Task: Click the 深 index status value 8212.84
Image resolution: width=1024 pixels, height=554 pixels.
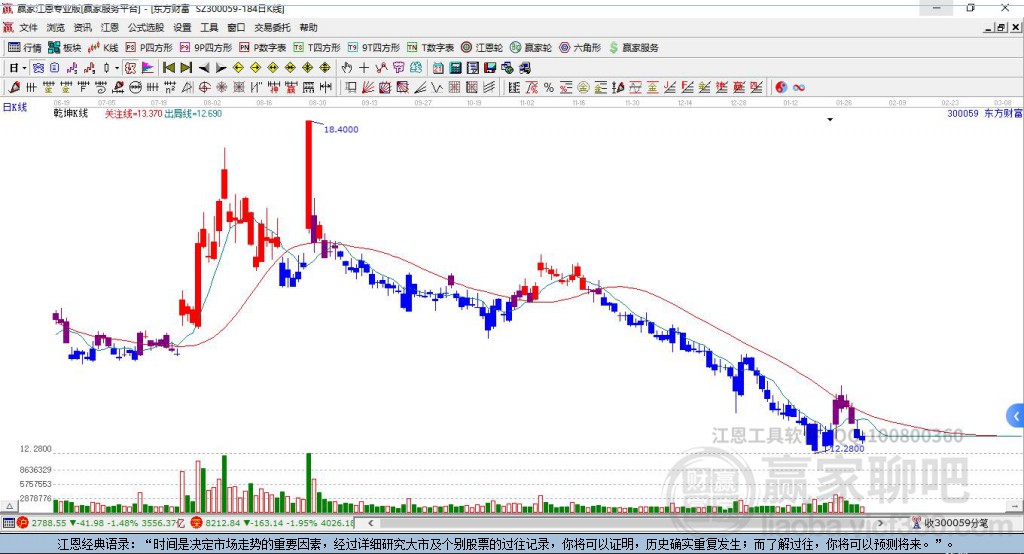Action: point(222,523)
